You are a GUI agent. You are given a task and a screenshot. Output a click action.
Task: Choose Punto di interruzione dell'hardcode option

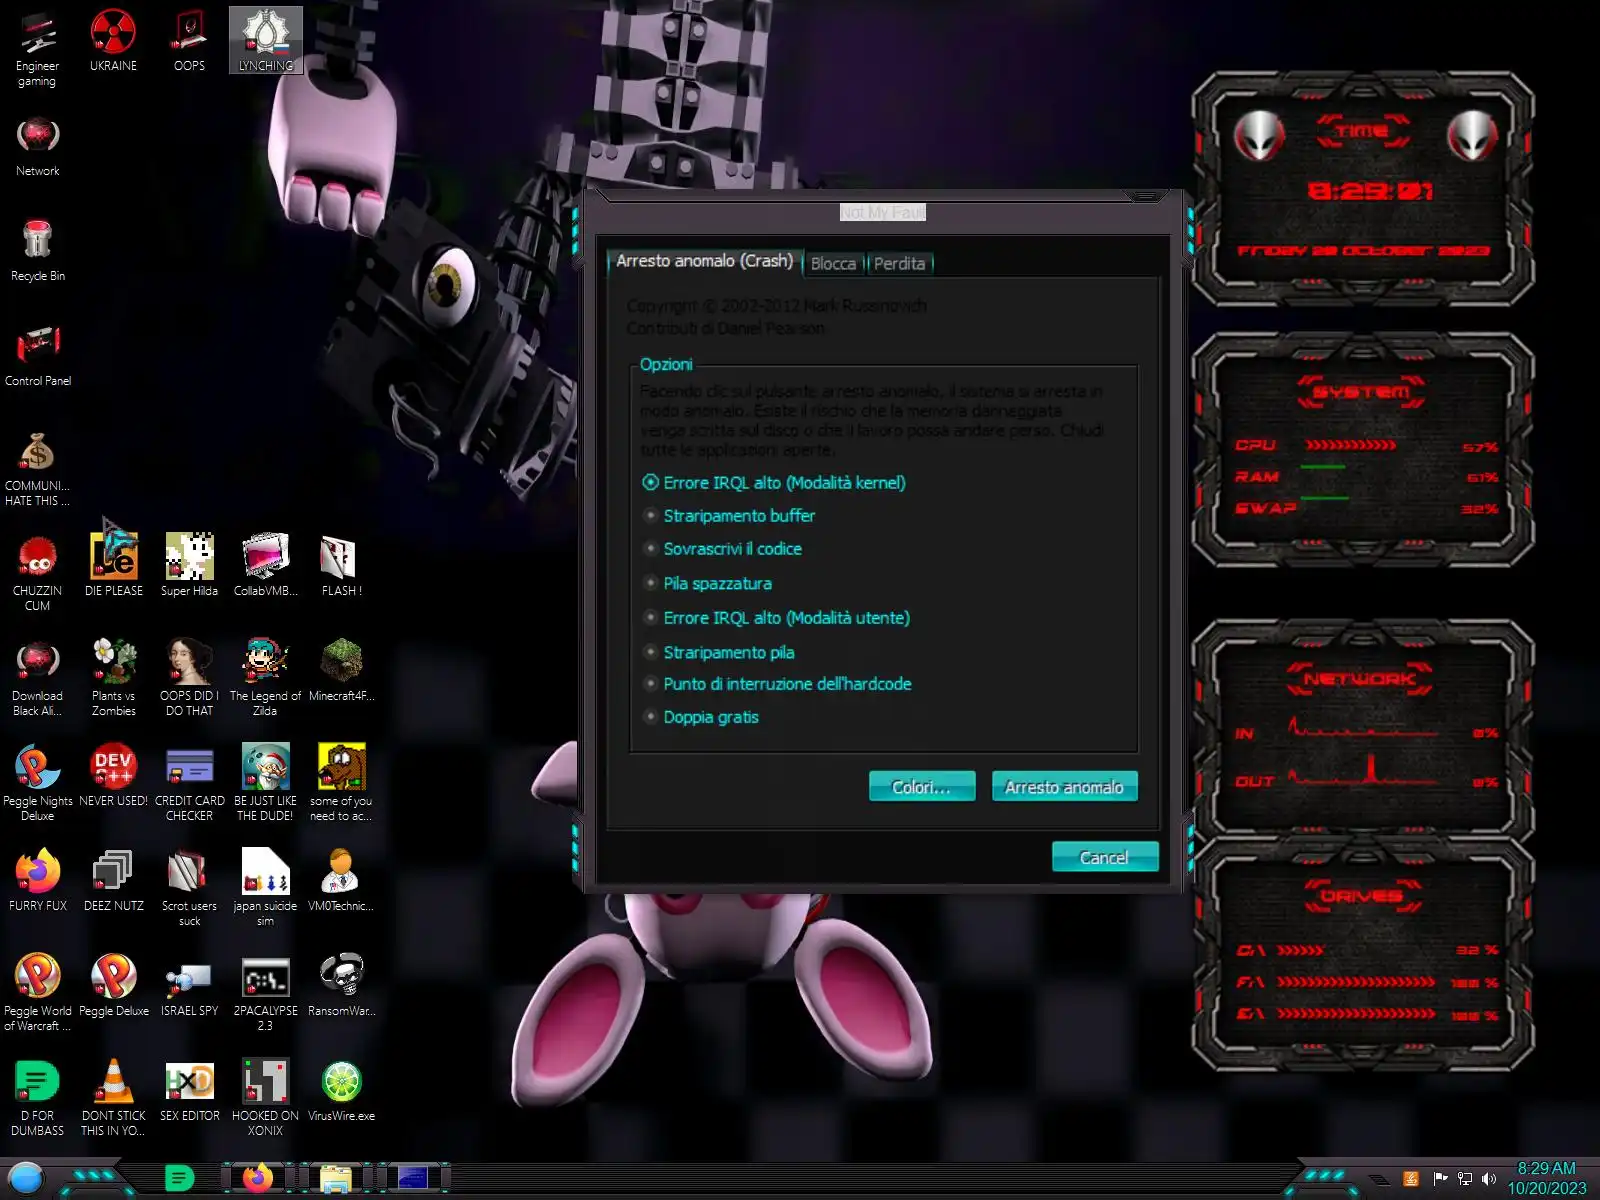(777, 684)
